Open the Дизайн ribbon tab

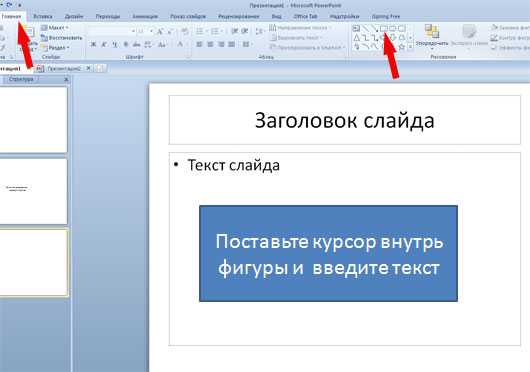pos(74,16)
